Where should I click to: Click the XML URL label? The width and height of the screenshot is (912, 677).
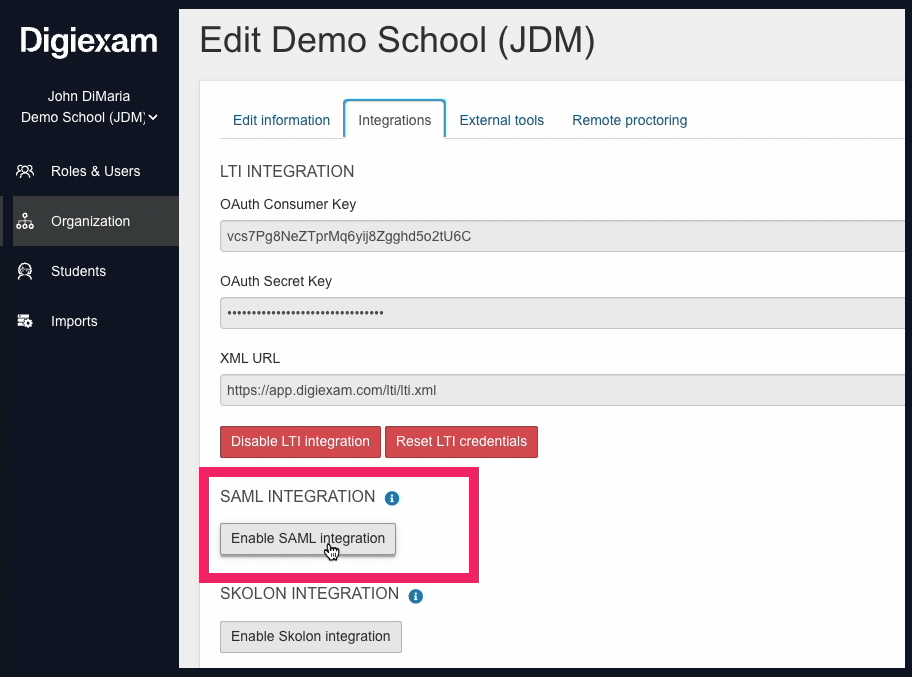click(x=250, y=358)
